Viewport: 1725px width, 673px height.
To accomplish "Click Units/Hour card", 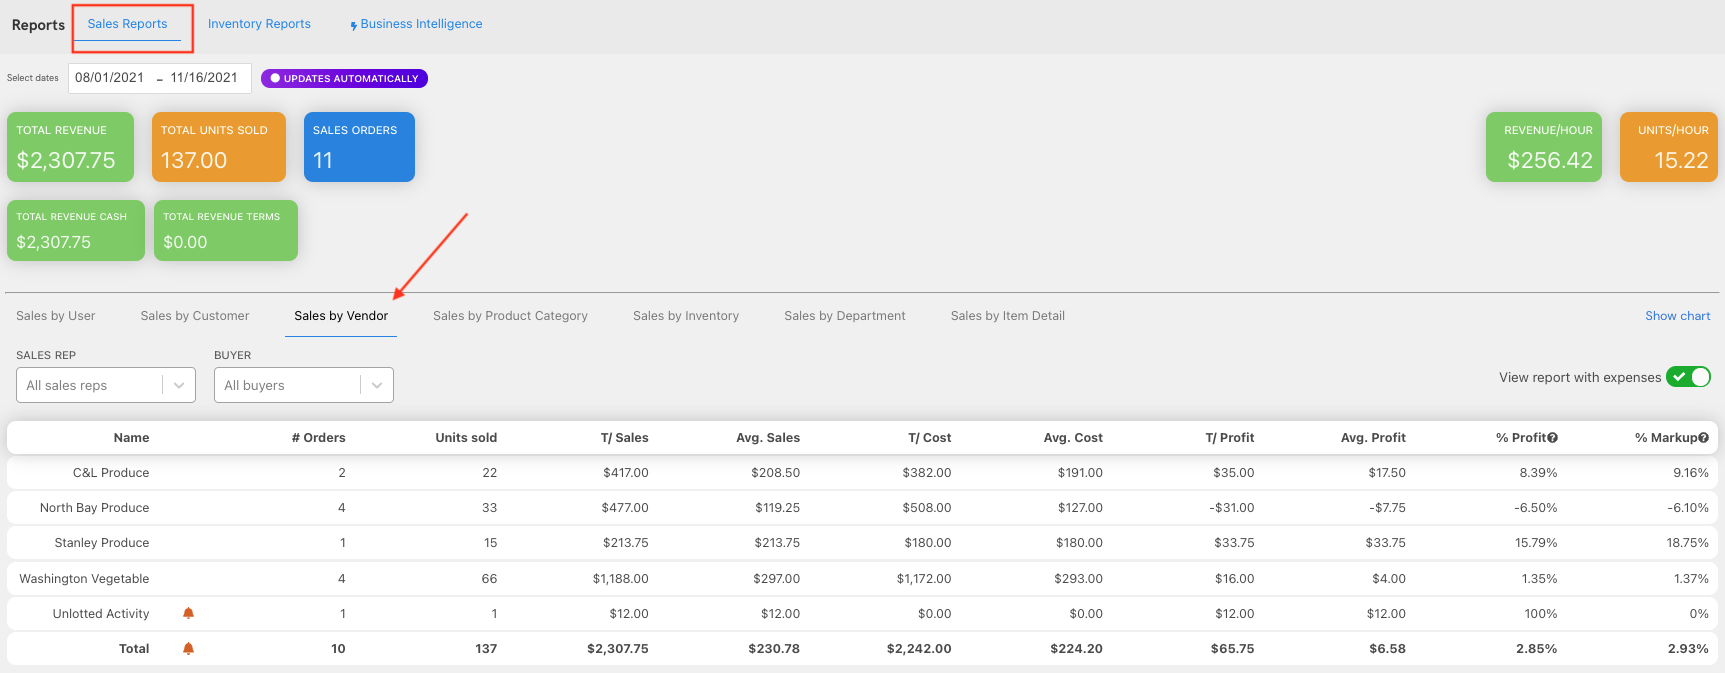I will 1669,147.
